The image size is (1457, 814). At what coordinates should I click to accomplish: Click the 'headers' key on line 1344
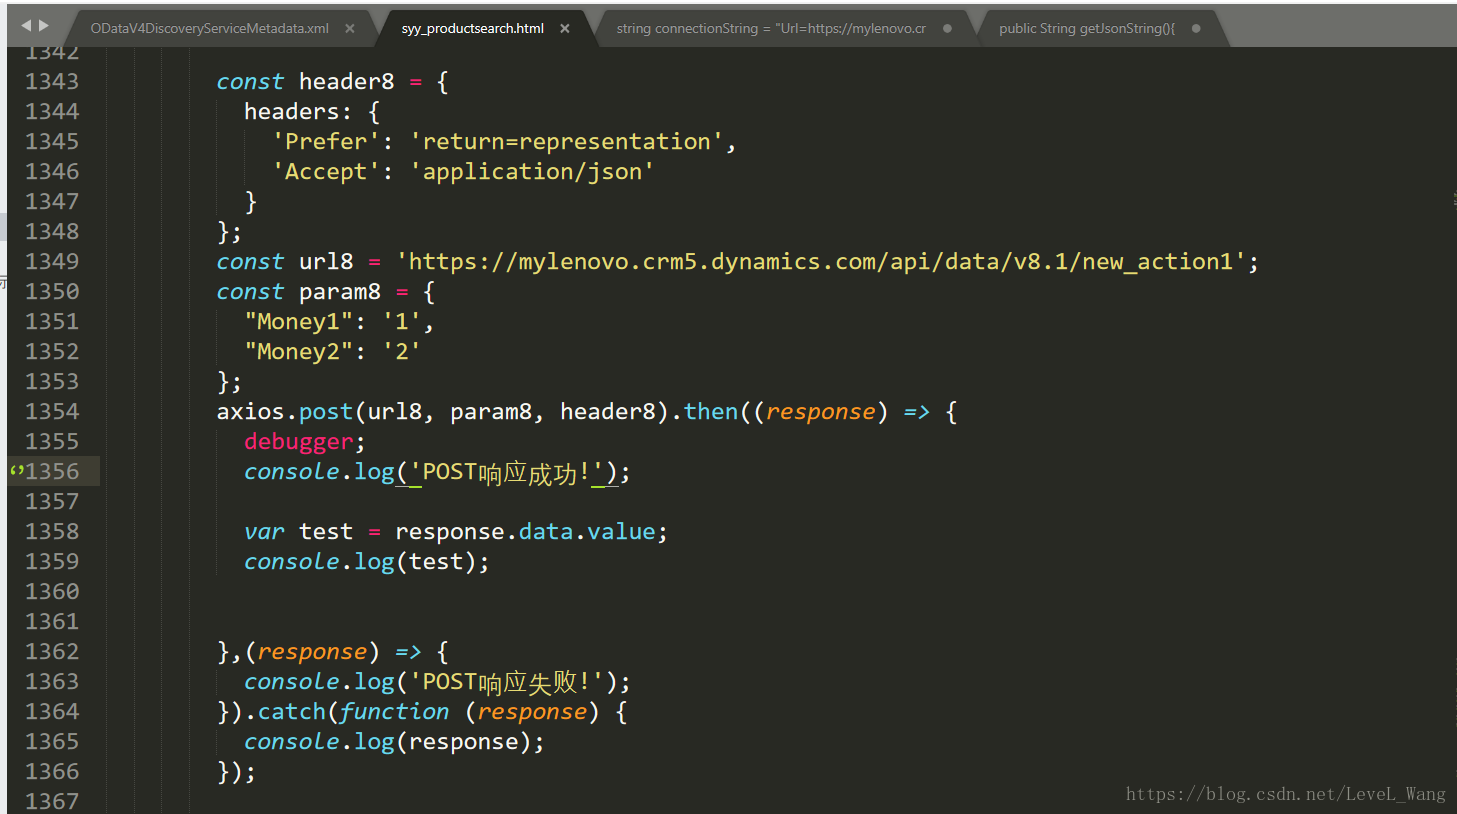[291, 111]
